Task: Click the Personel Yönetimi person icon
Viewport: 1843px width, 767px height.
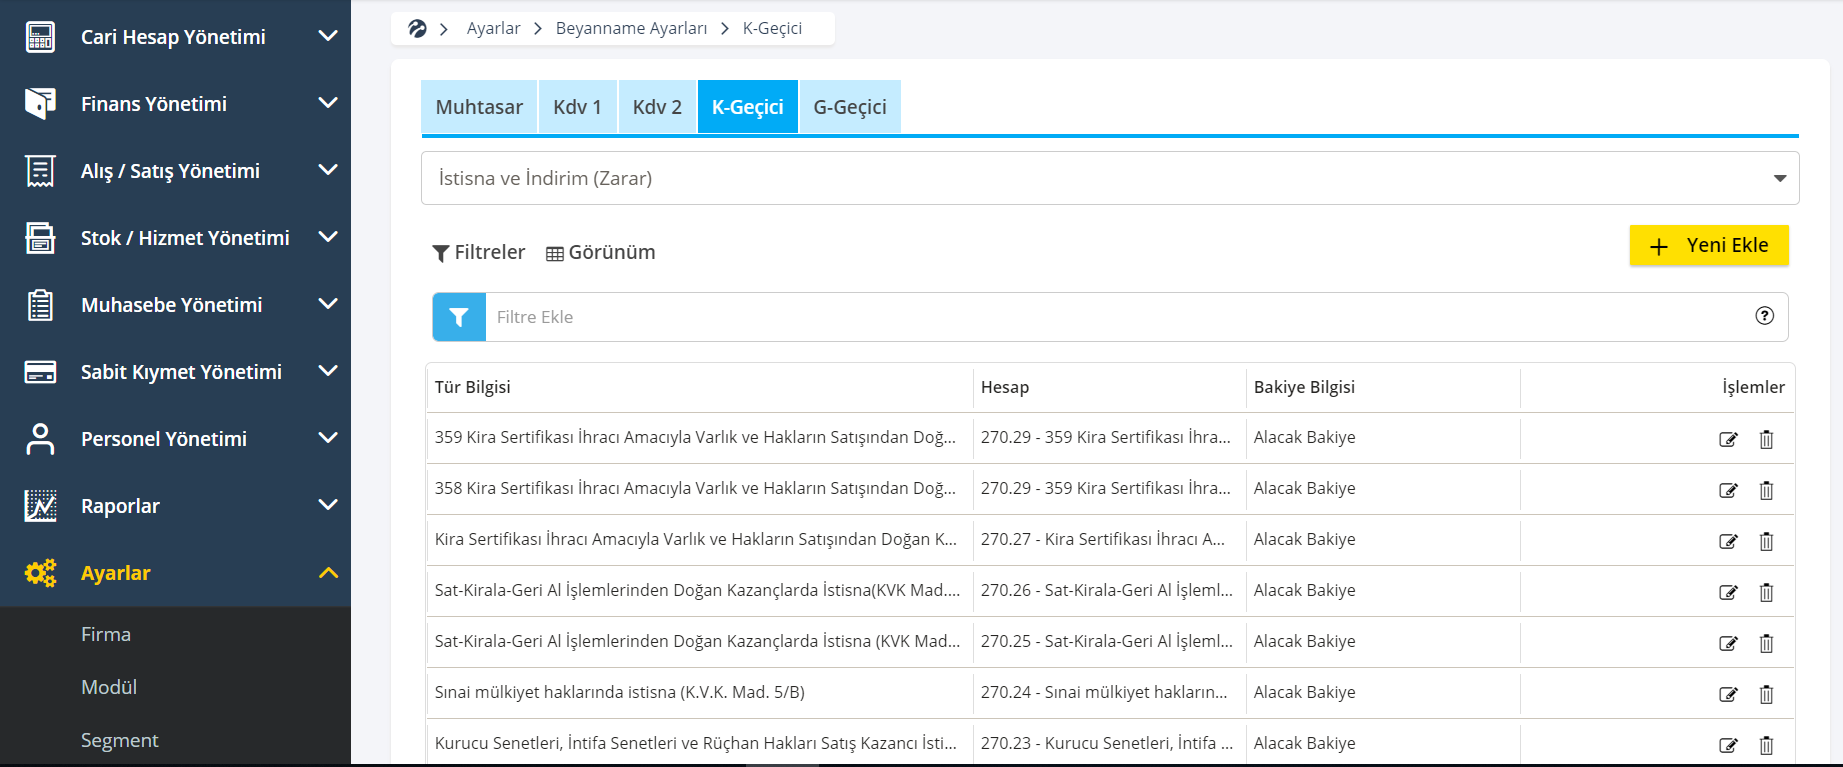Action: click(x=40, y=439)
